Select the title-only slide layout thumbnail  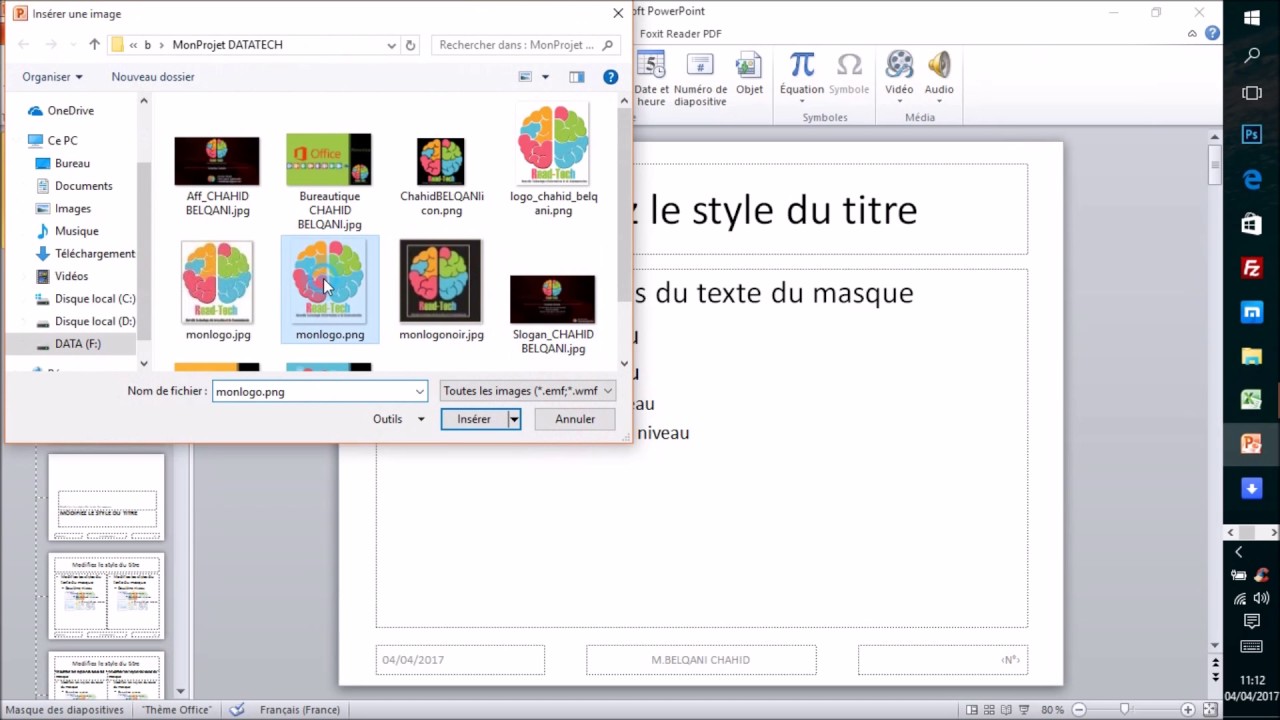[107, 497]
